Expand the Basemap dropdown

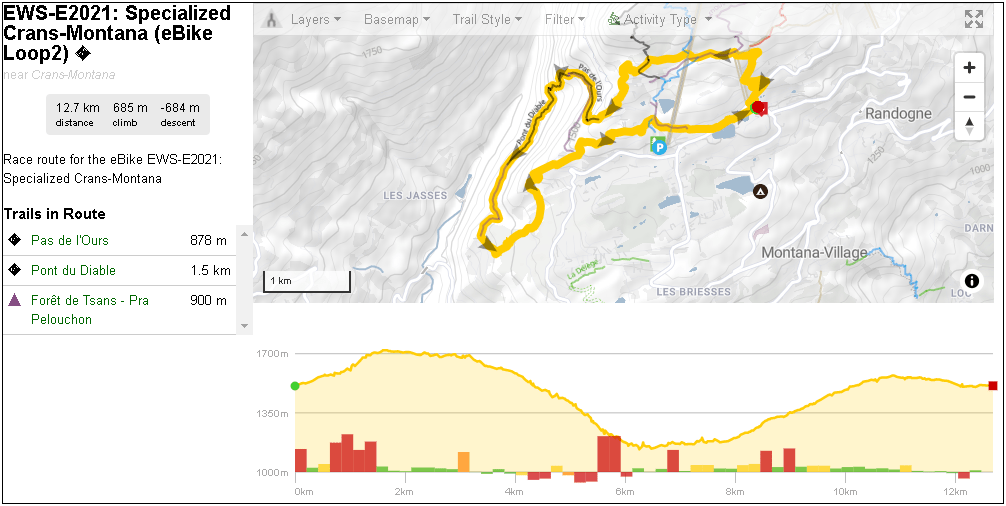pyautogui.click(x=396, y=20)
